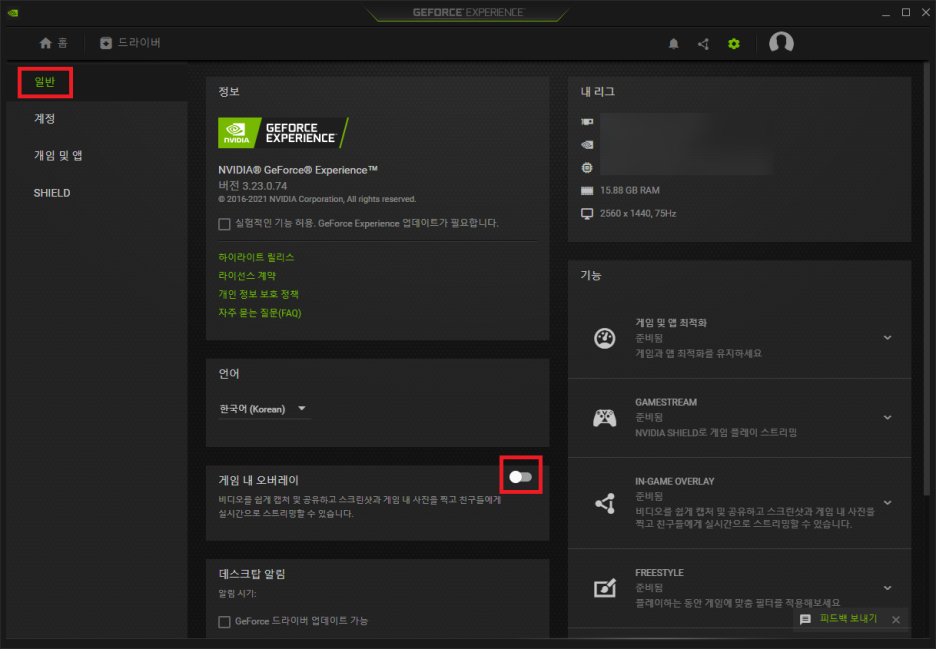Select 계정 in the sidebar
The width and height of the screenshot is (936, 649).
click(44, 119)
